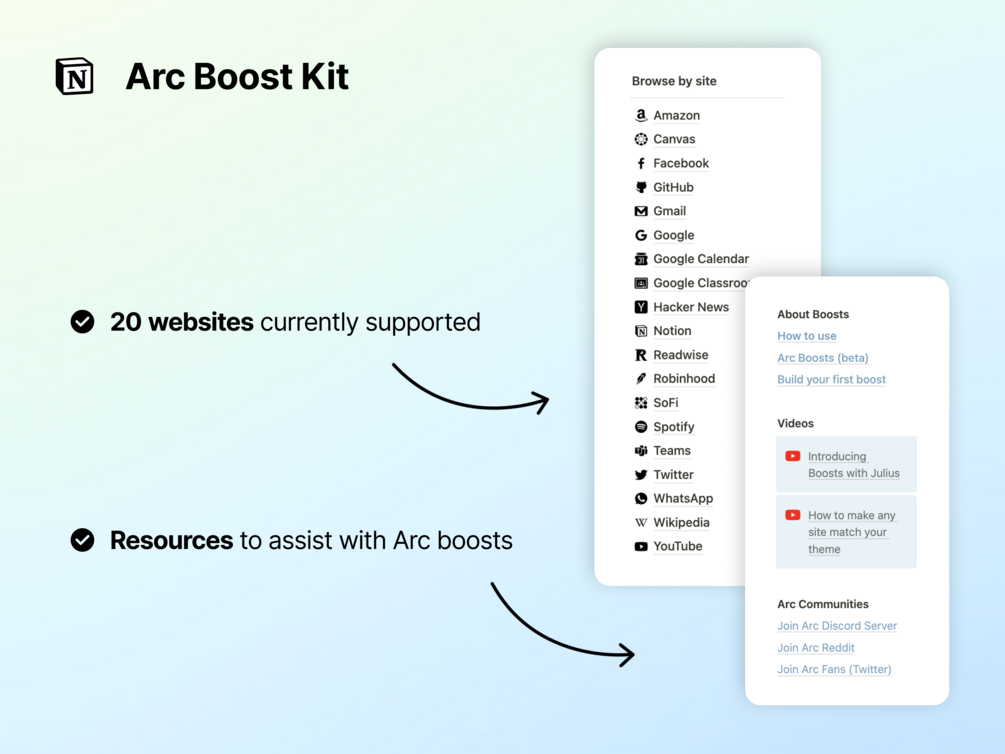Click the Google Classroom icon

[640, 283]
